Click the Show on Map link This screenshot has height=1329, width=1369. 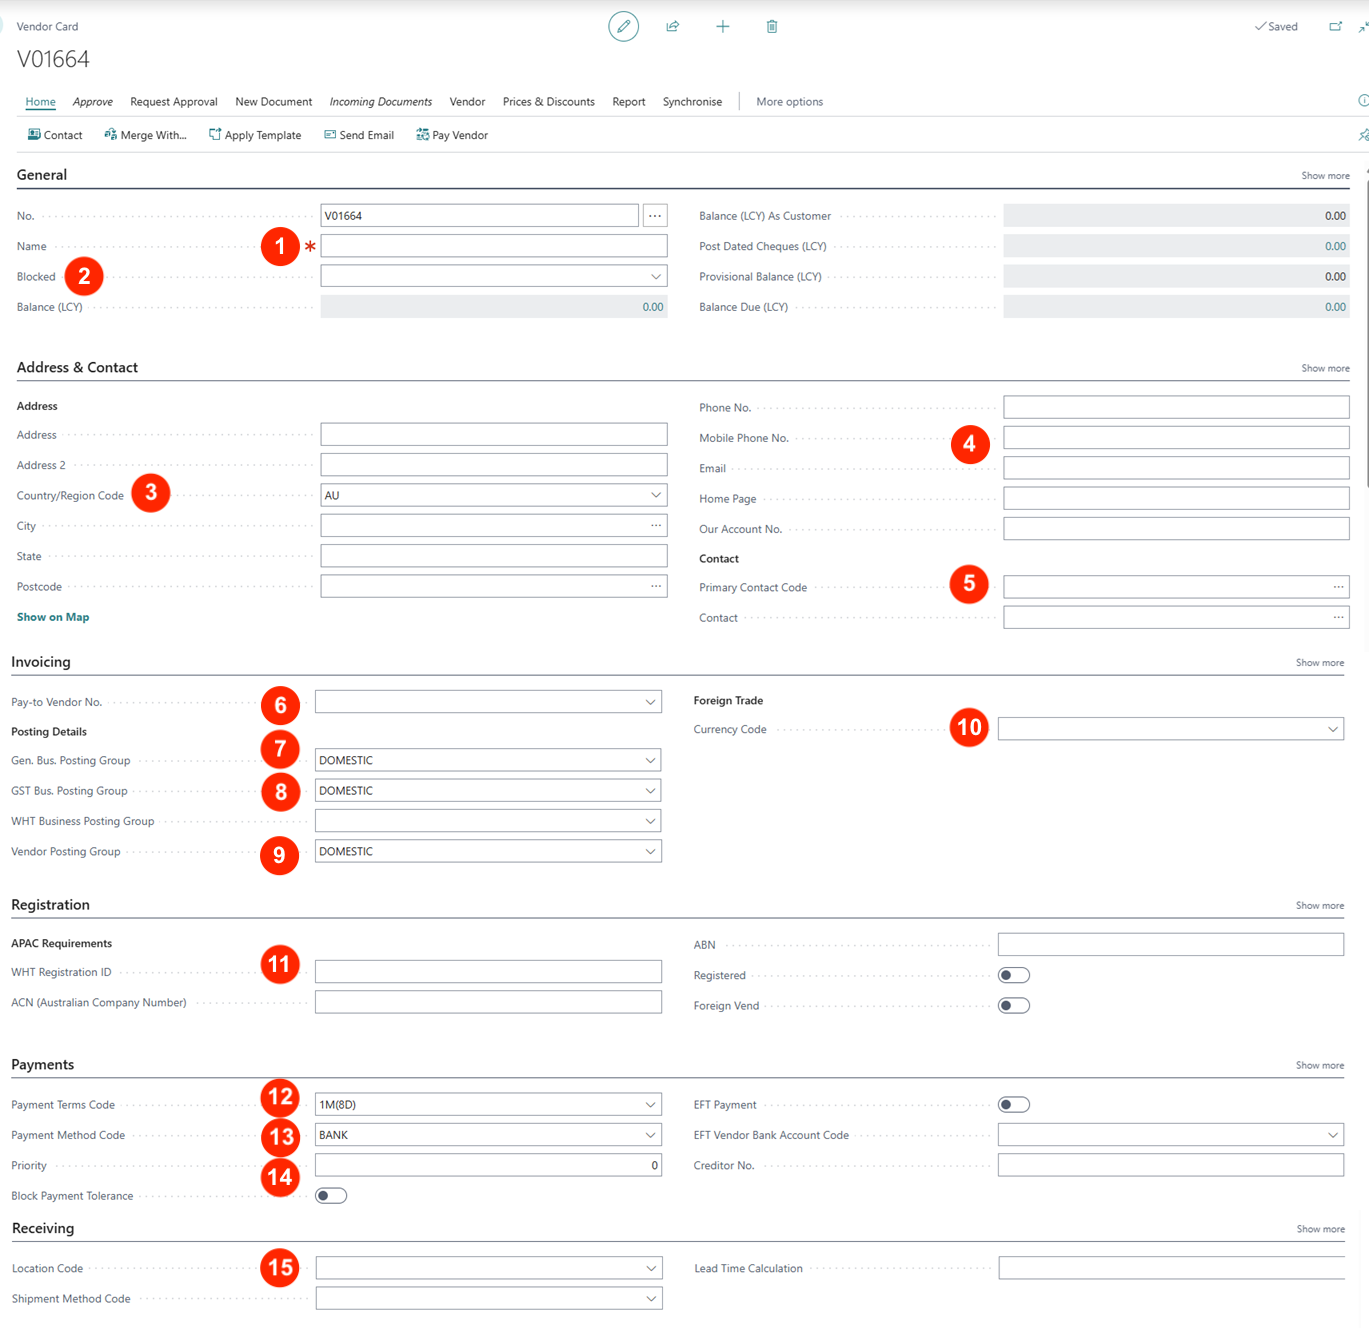pyautogui.click(x=53, y=618)
